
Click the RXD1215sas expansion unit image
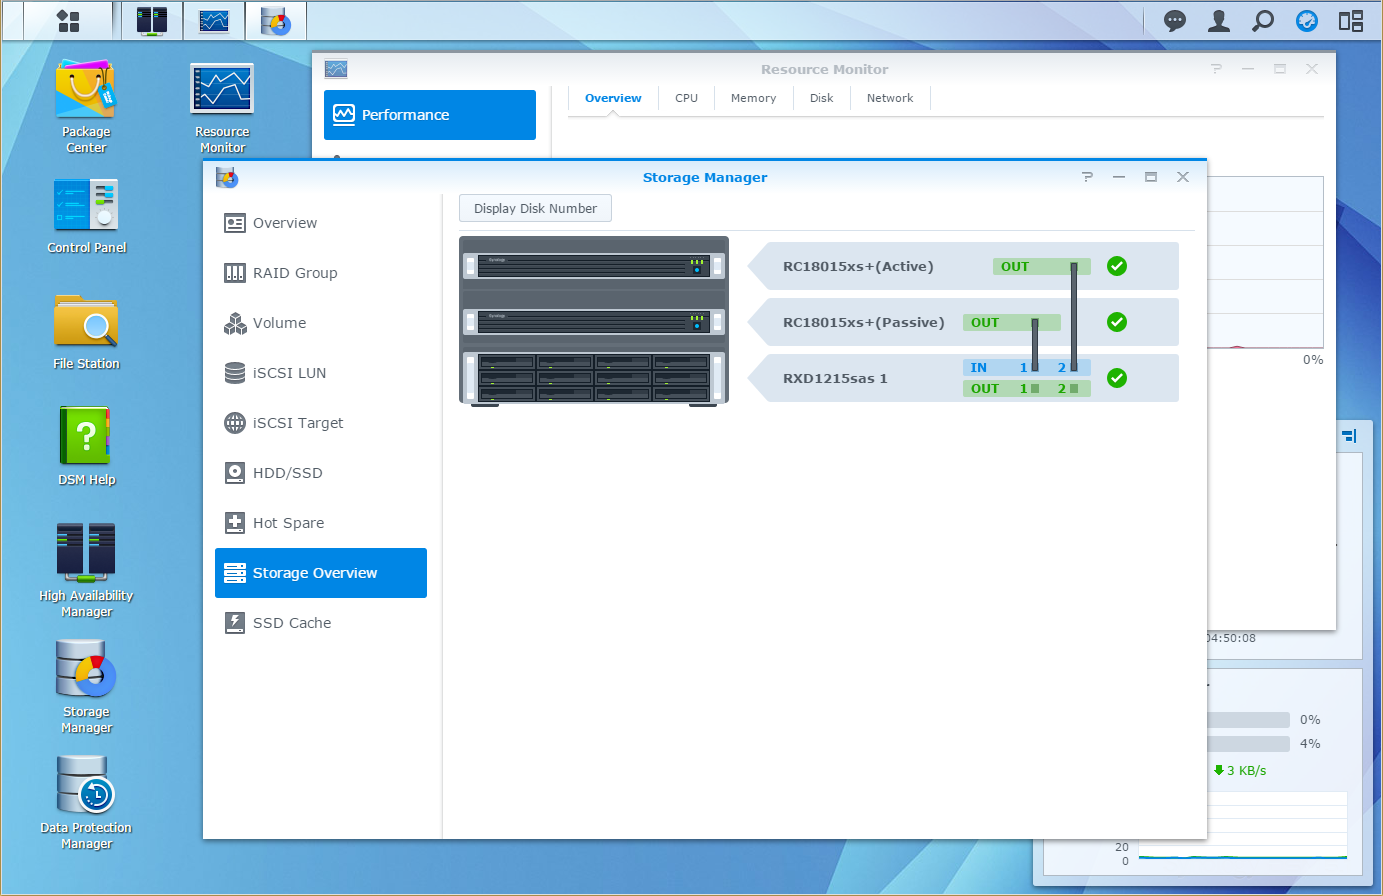pos(594,378)
